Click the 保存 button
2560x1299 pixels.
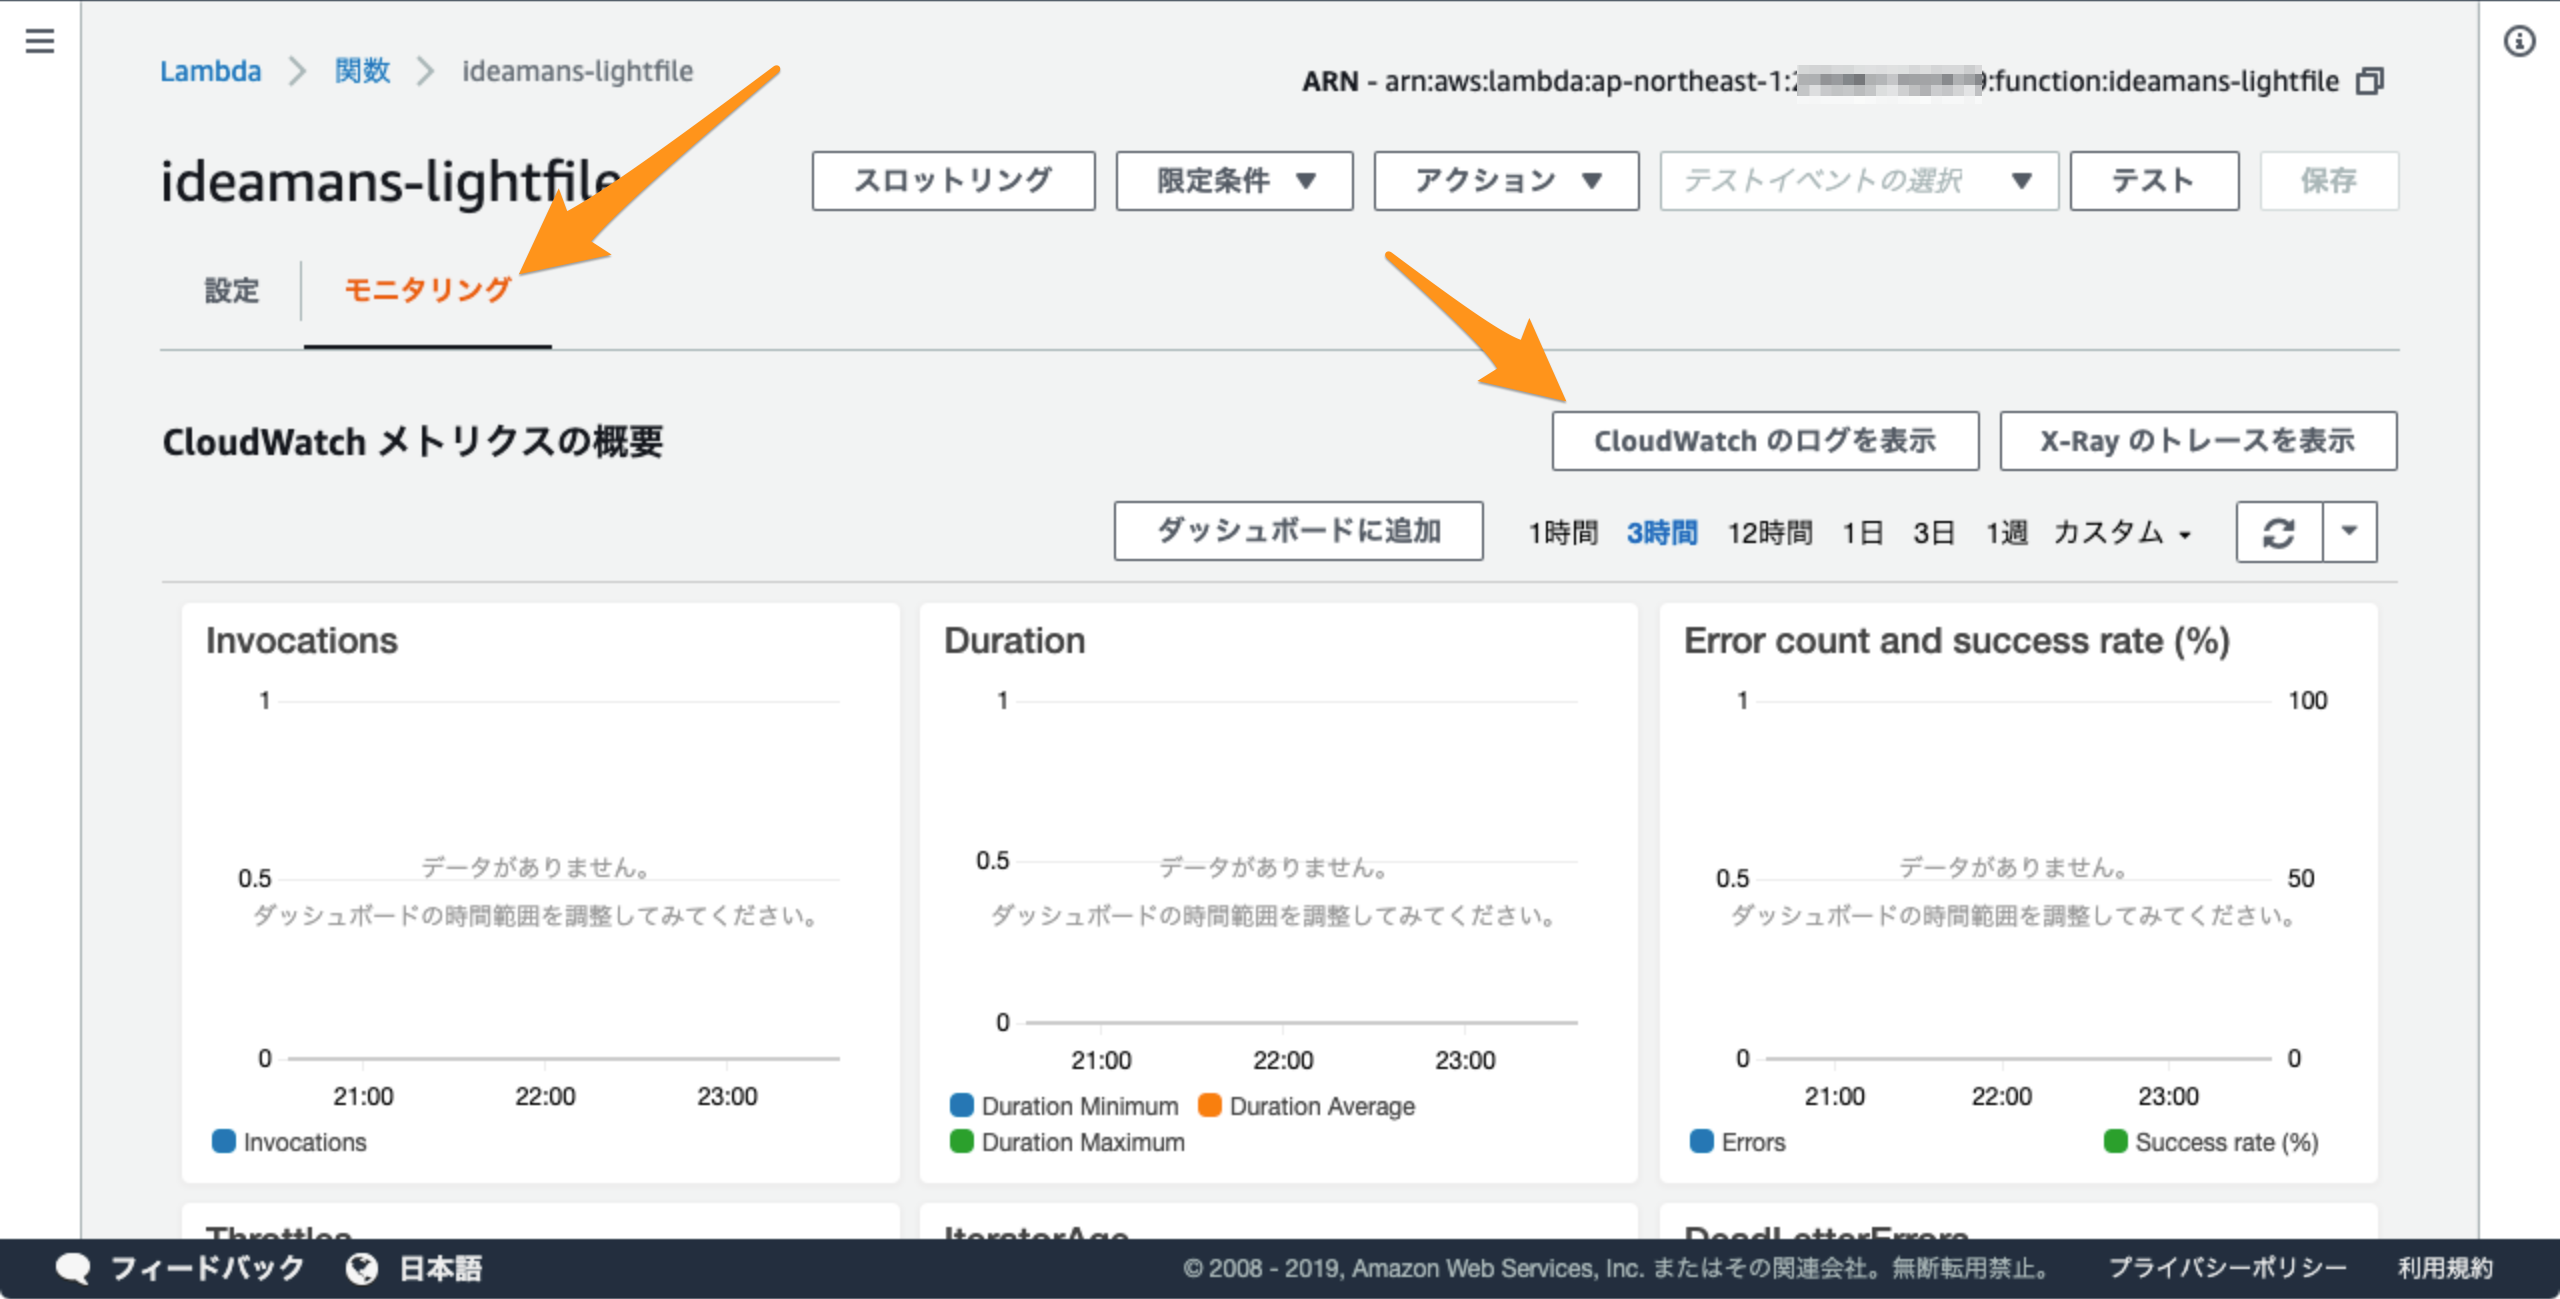click(x=2329, y=181)
